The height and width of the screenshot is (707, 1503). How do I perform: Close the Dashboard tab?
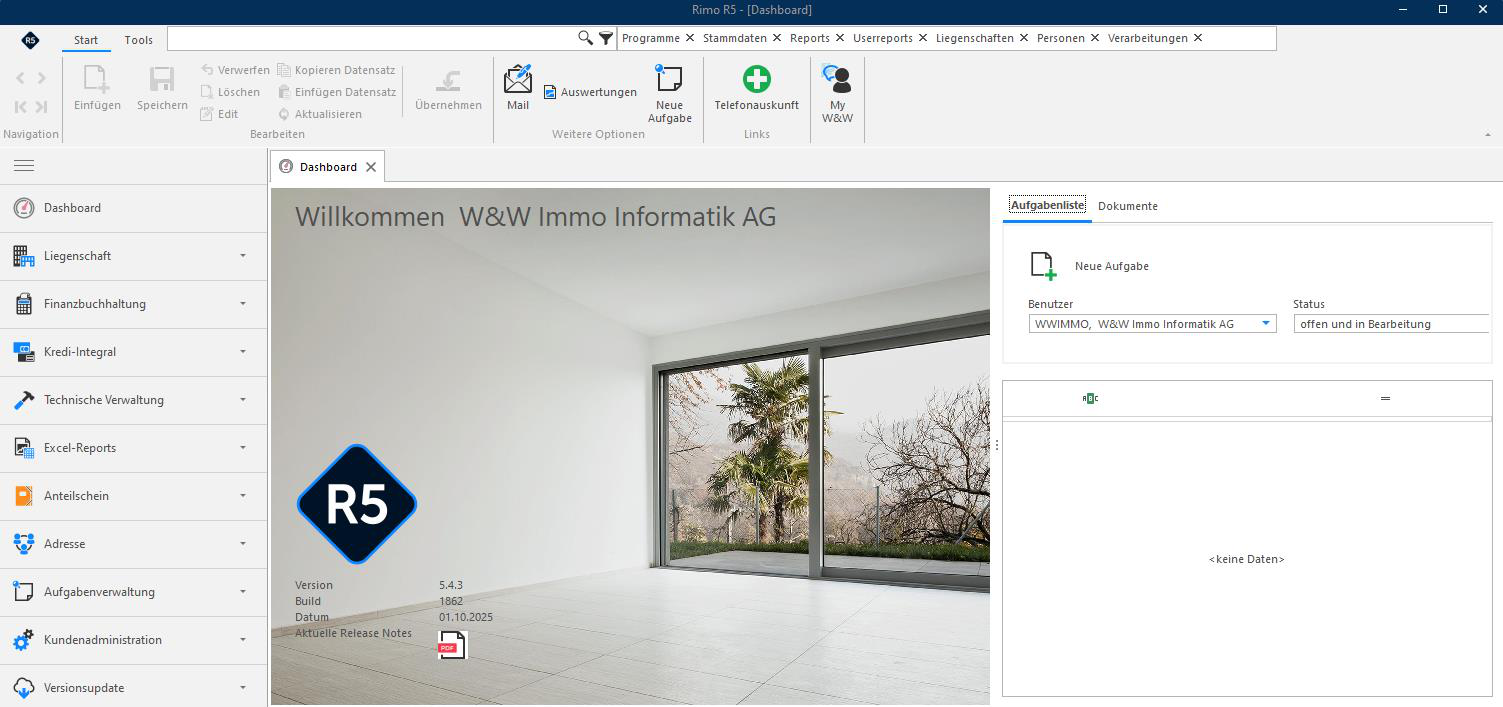point(371,167)
